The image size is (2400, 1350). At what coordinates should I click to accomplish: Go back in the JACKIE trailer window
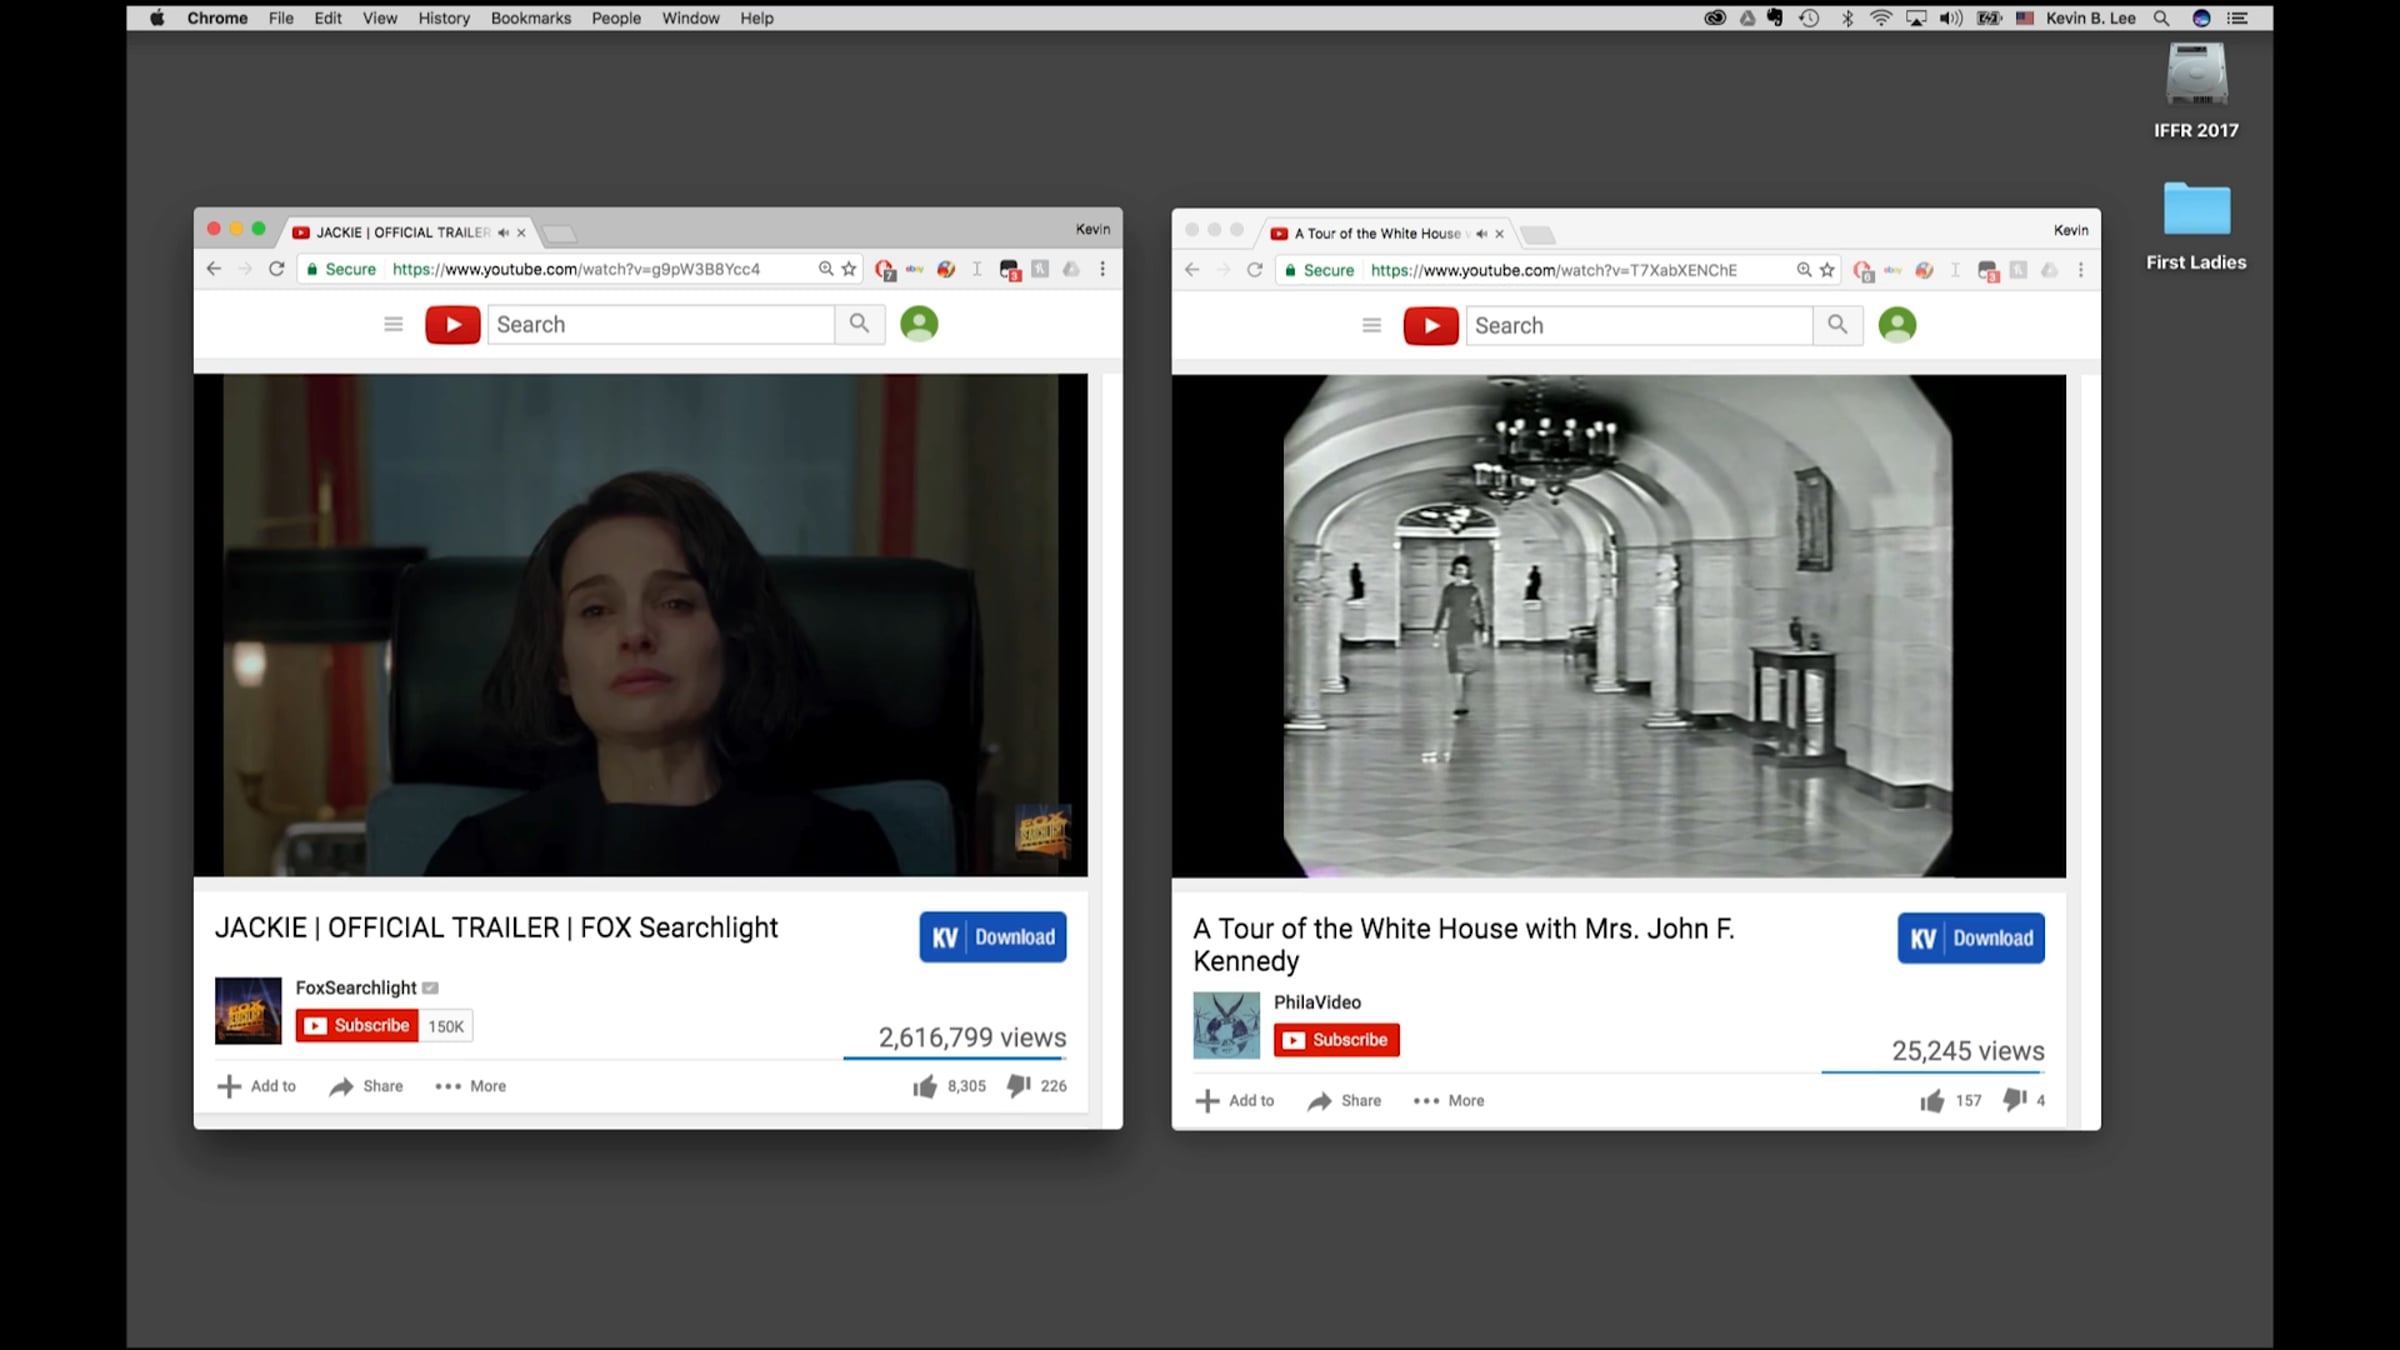tap(213, 269)
